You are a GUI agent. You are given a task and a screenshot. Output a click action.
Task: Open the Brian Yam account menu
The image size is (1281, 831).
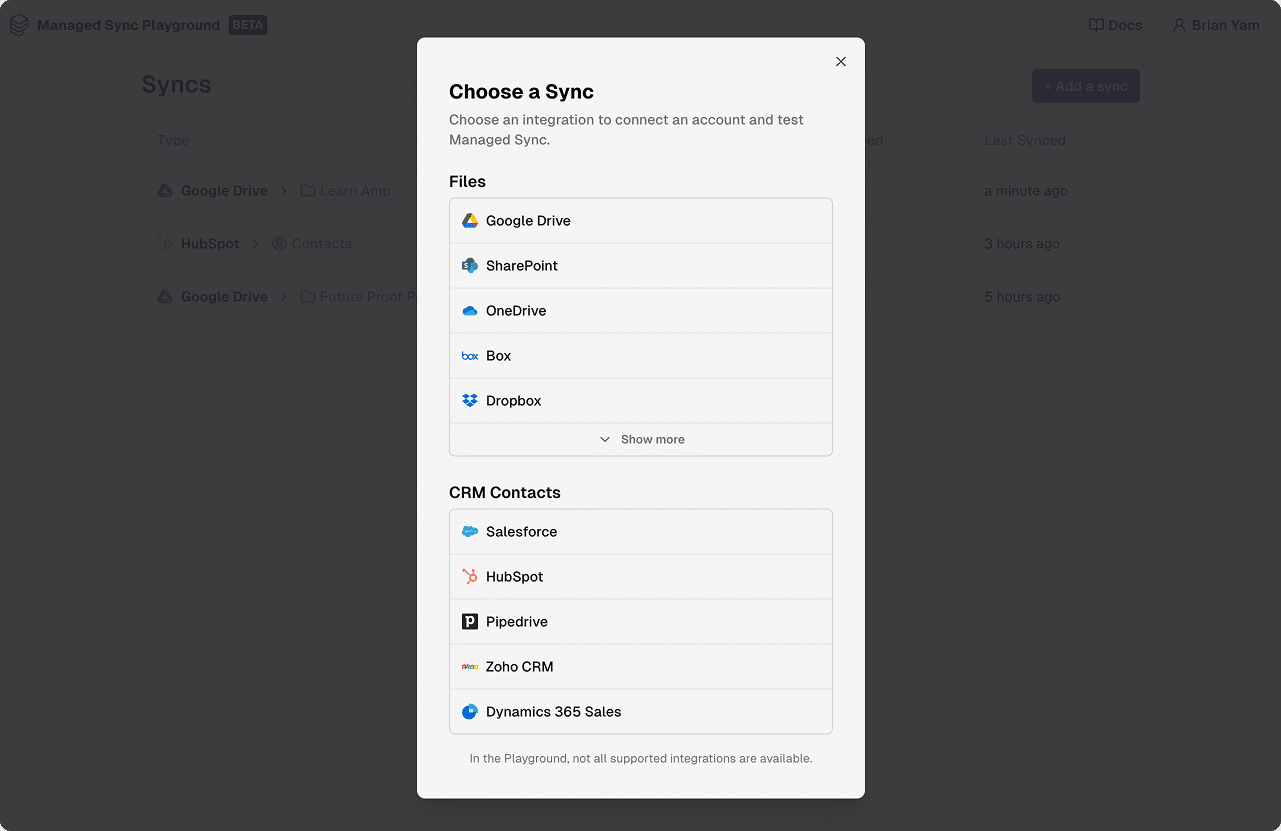pos(1216,25)
